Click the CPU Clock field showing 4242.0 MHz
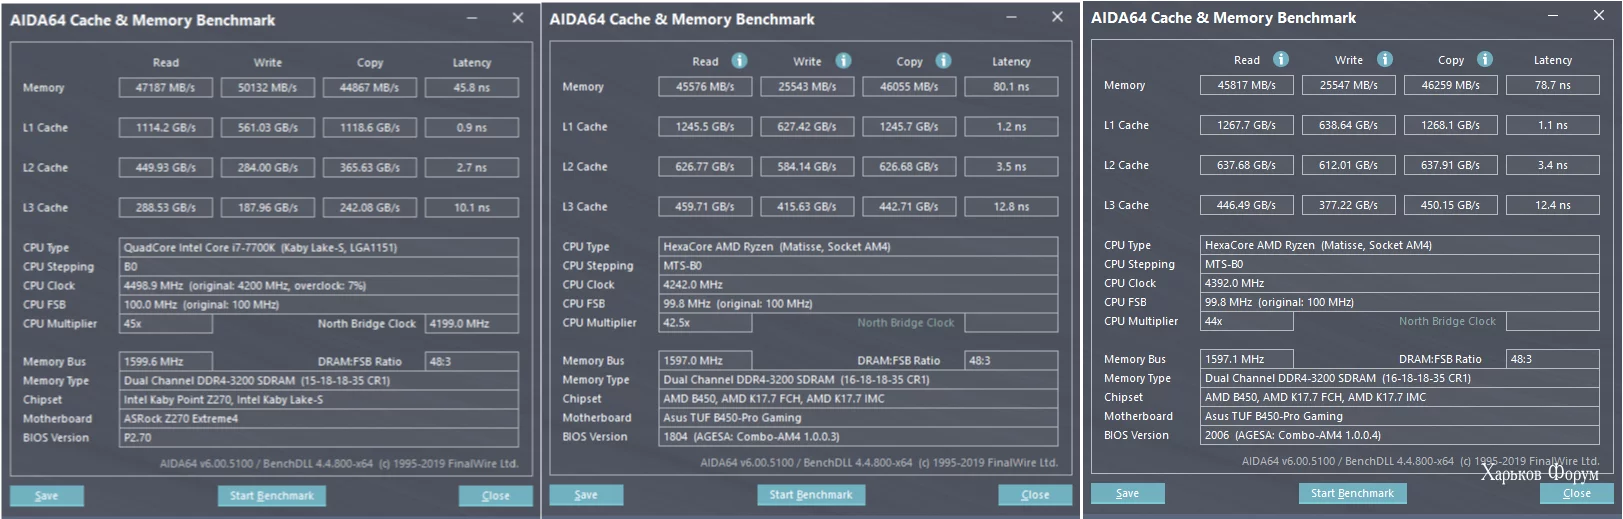This screenshot has width=1623, height=519. tap(858, 285)
